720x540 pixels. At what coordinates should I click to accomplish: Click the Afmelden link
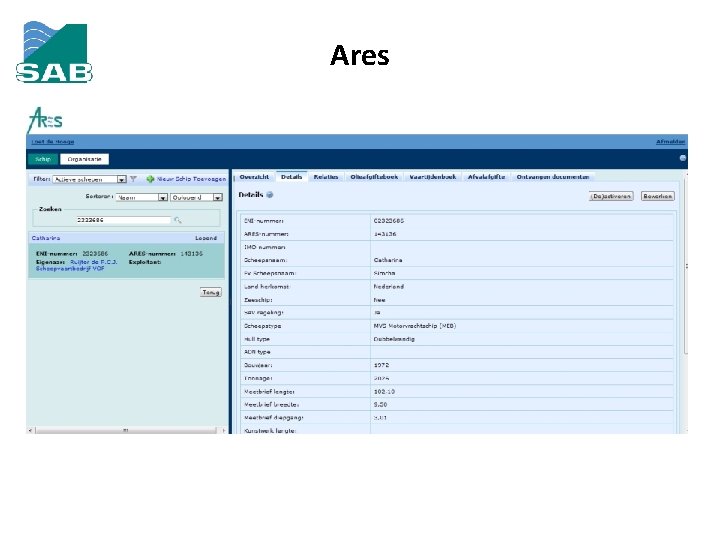(670, 142)
